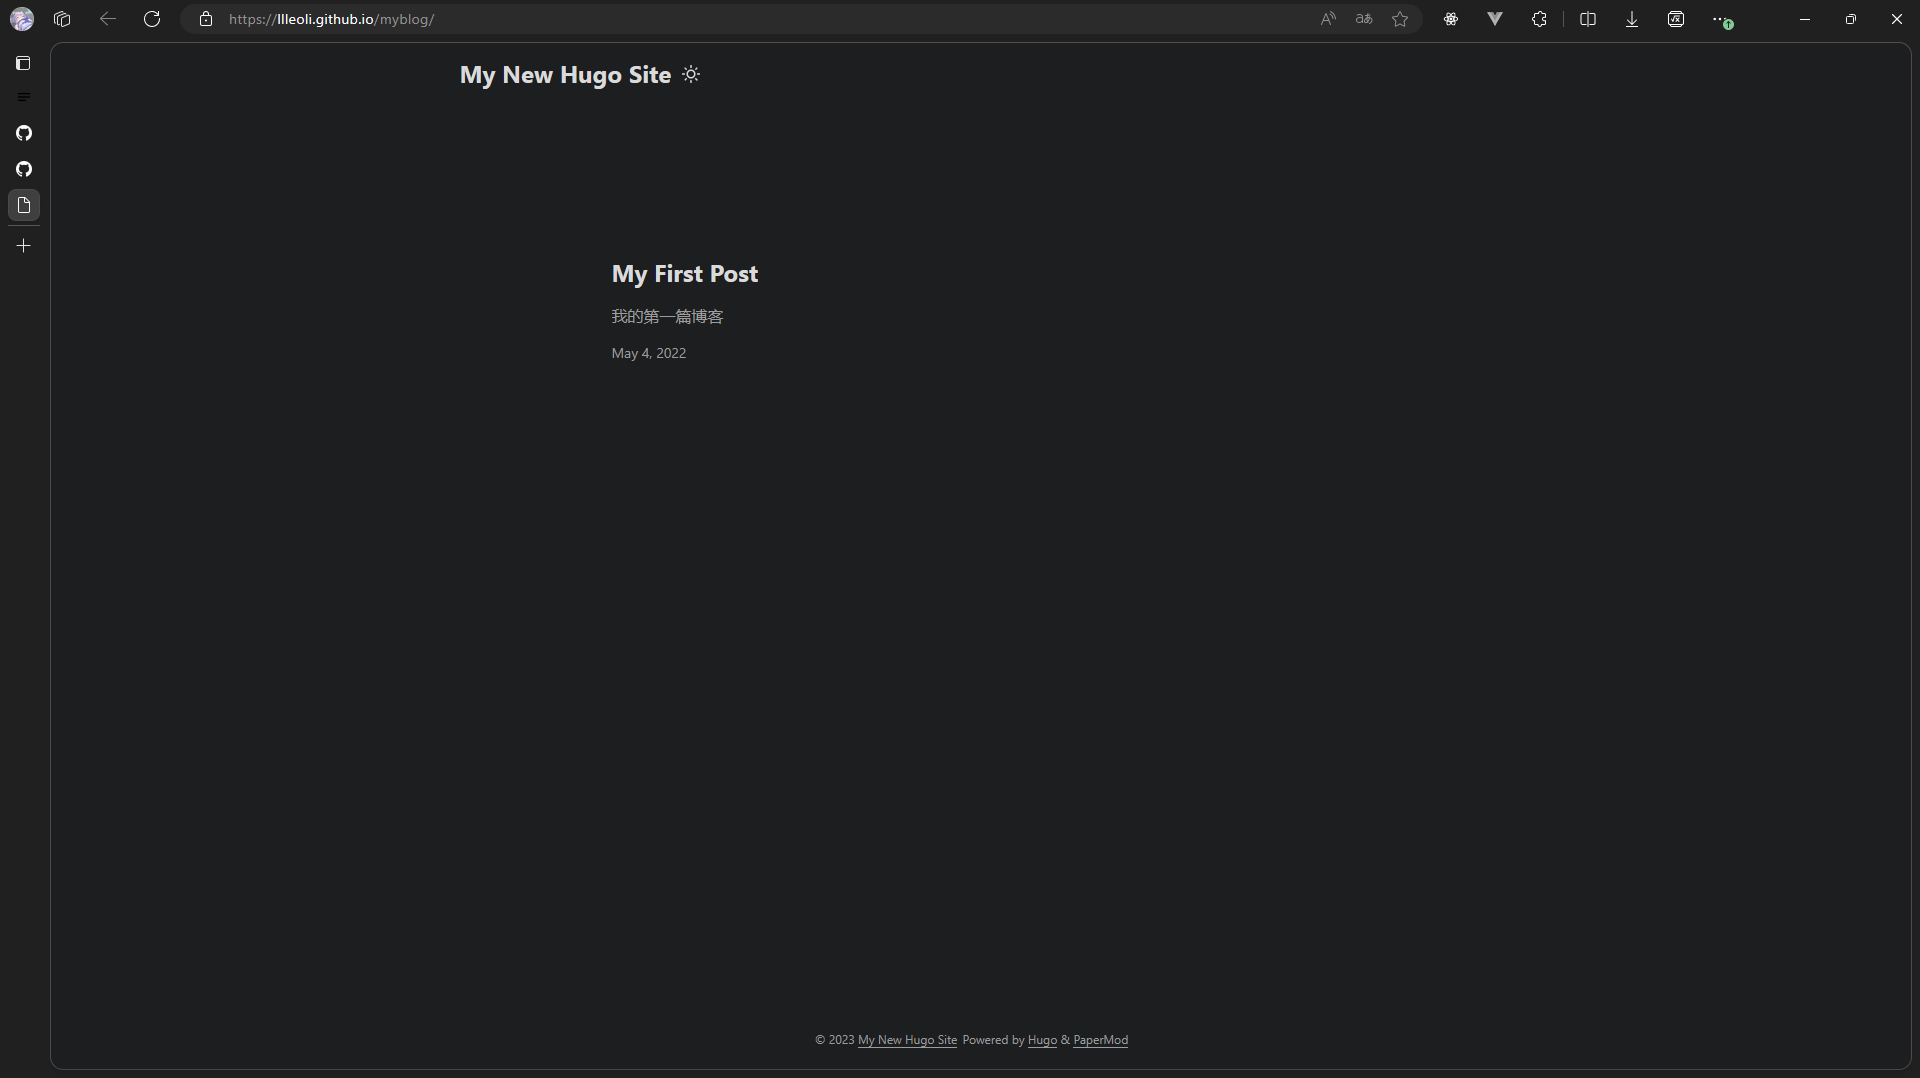View site information lock icon
1920x1078 pixels.
[x=206, y=19]
